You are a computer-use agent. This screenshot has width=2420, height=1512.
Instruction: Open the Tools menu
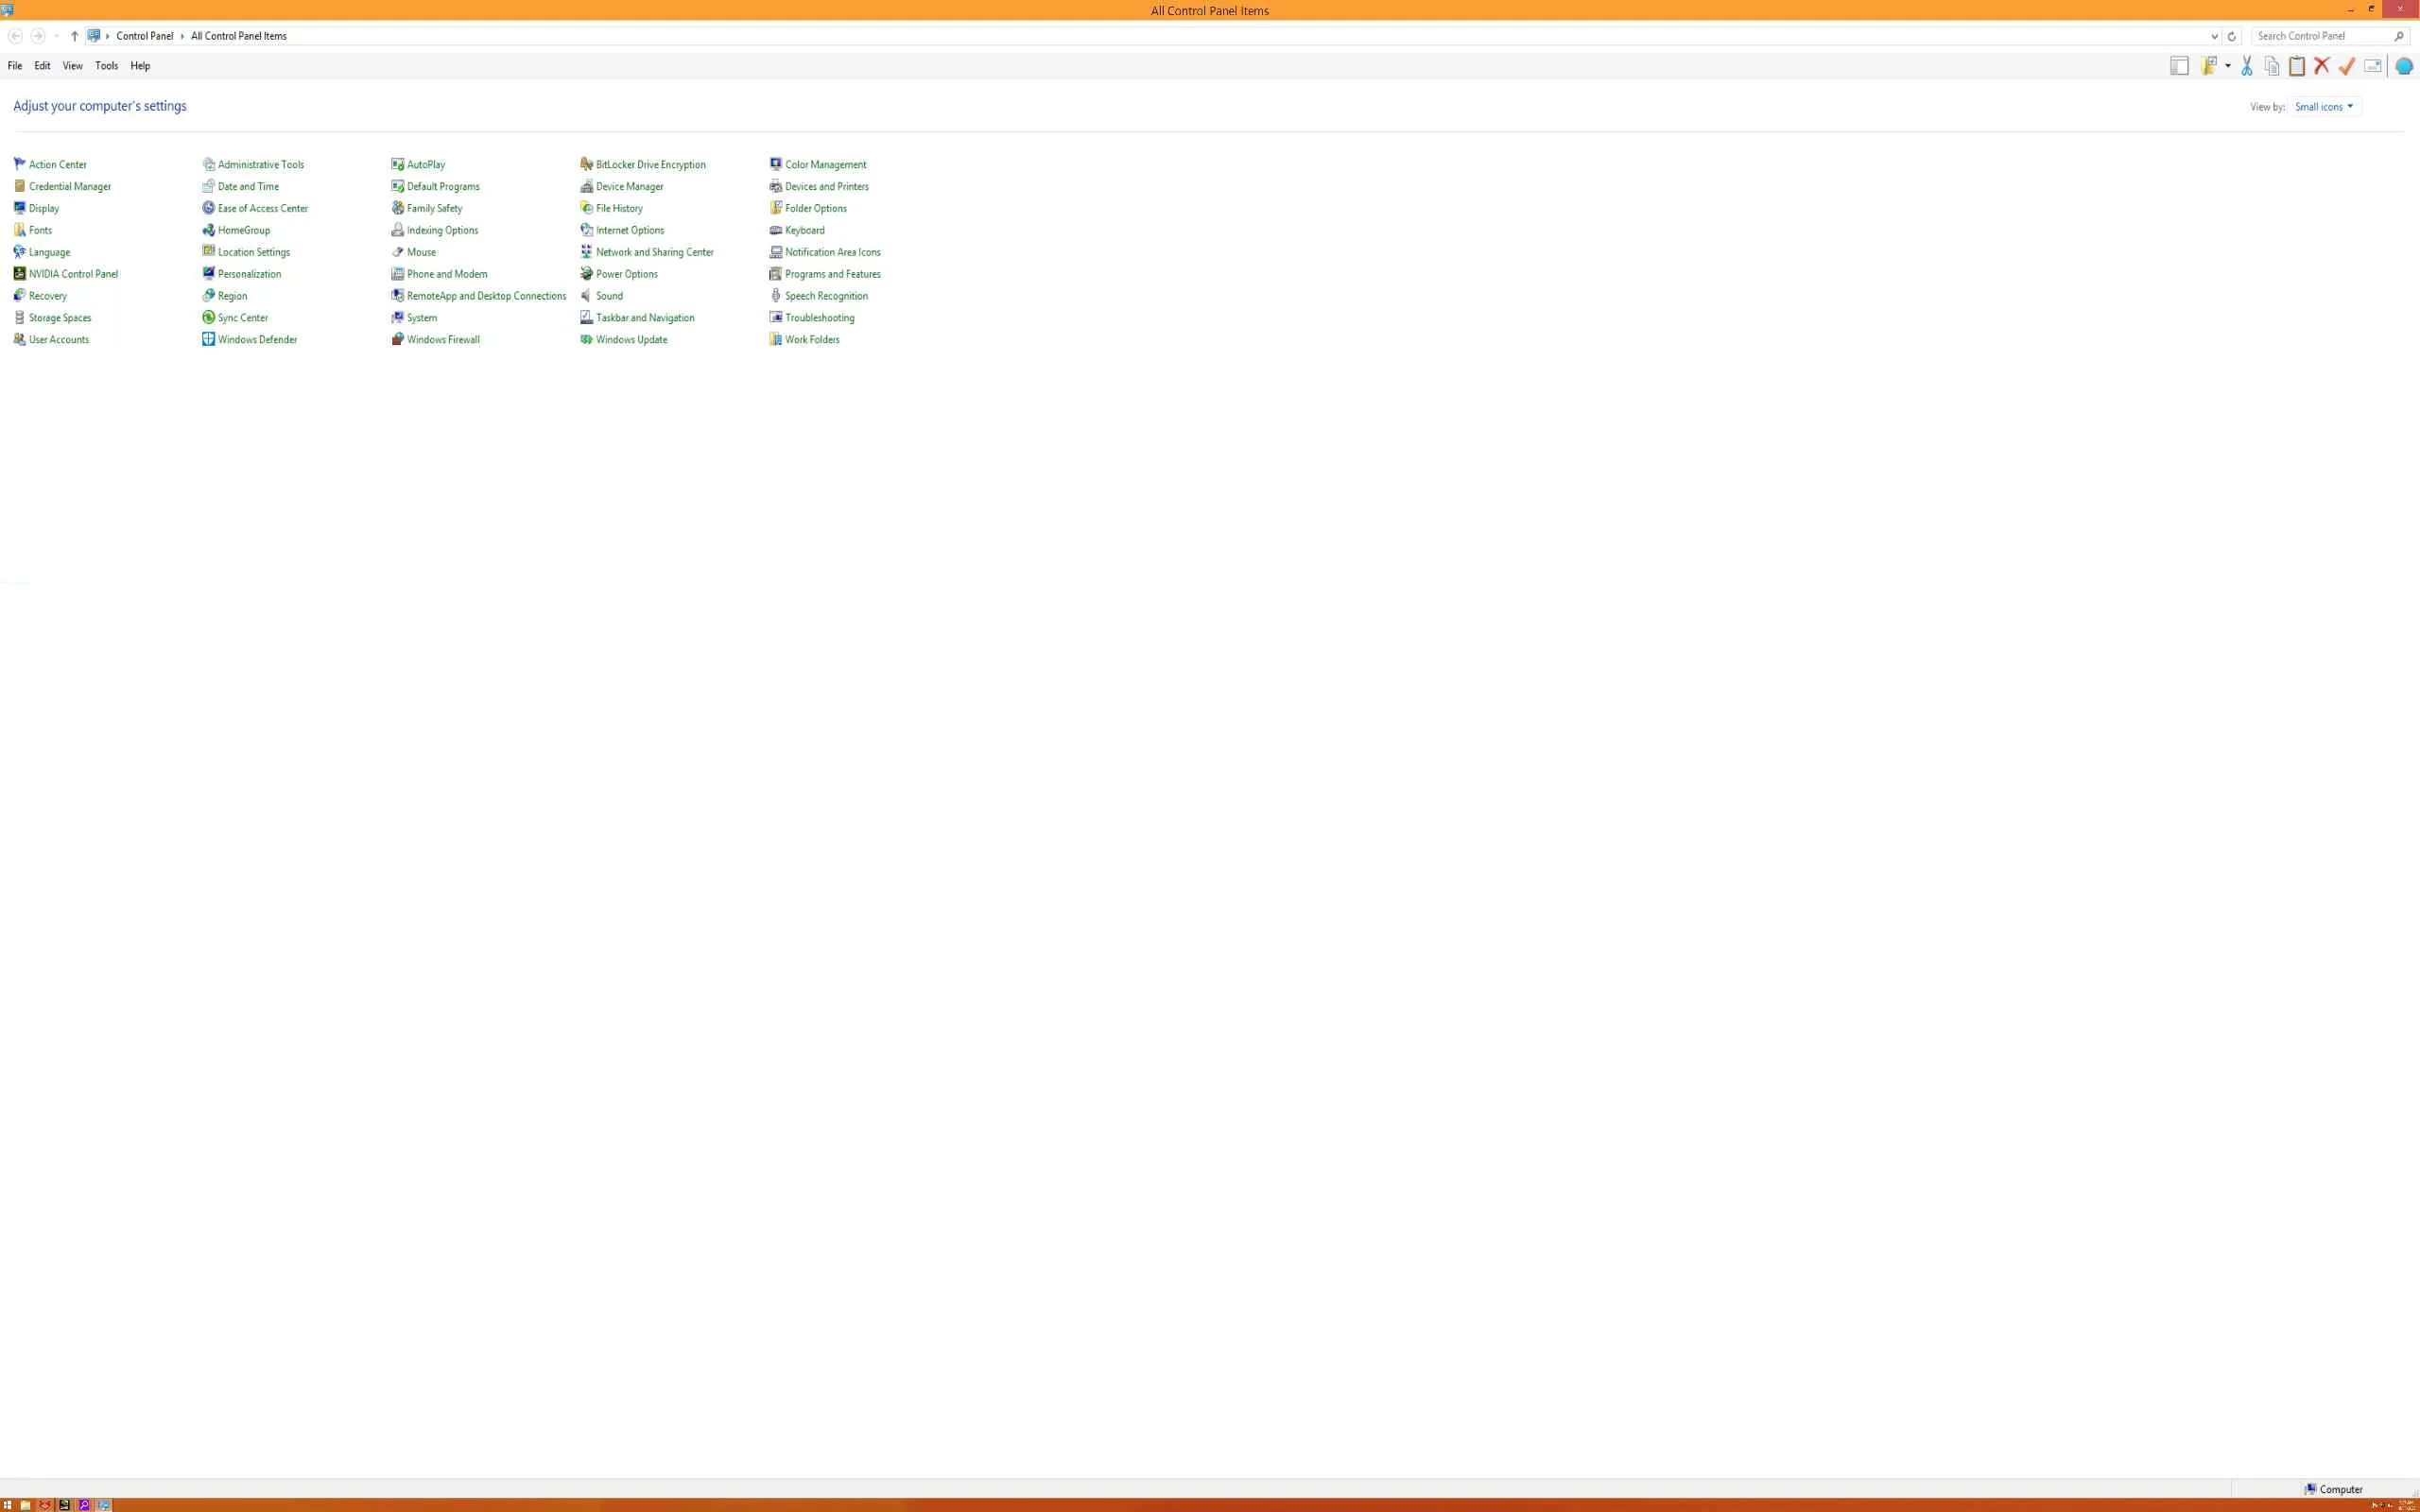click(x=106, y=66)
